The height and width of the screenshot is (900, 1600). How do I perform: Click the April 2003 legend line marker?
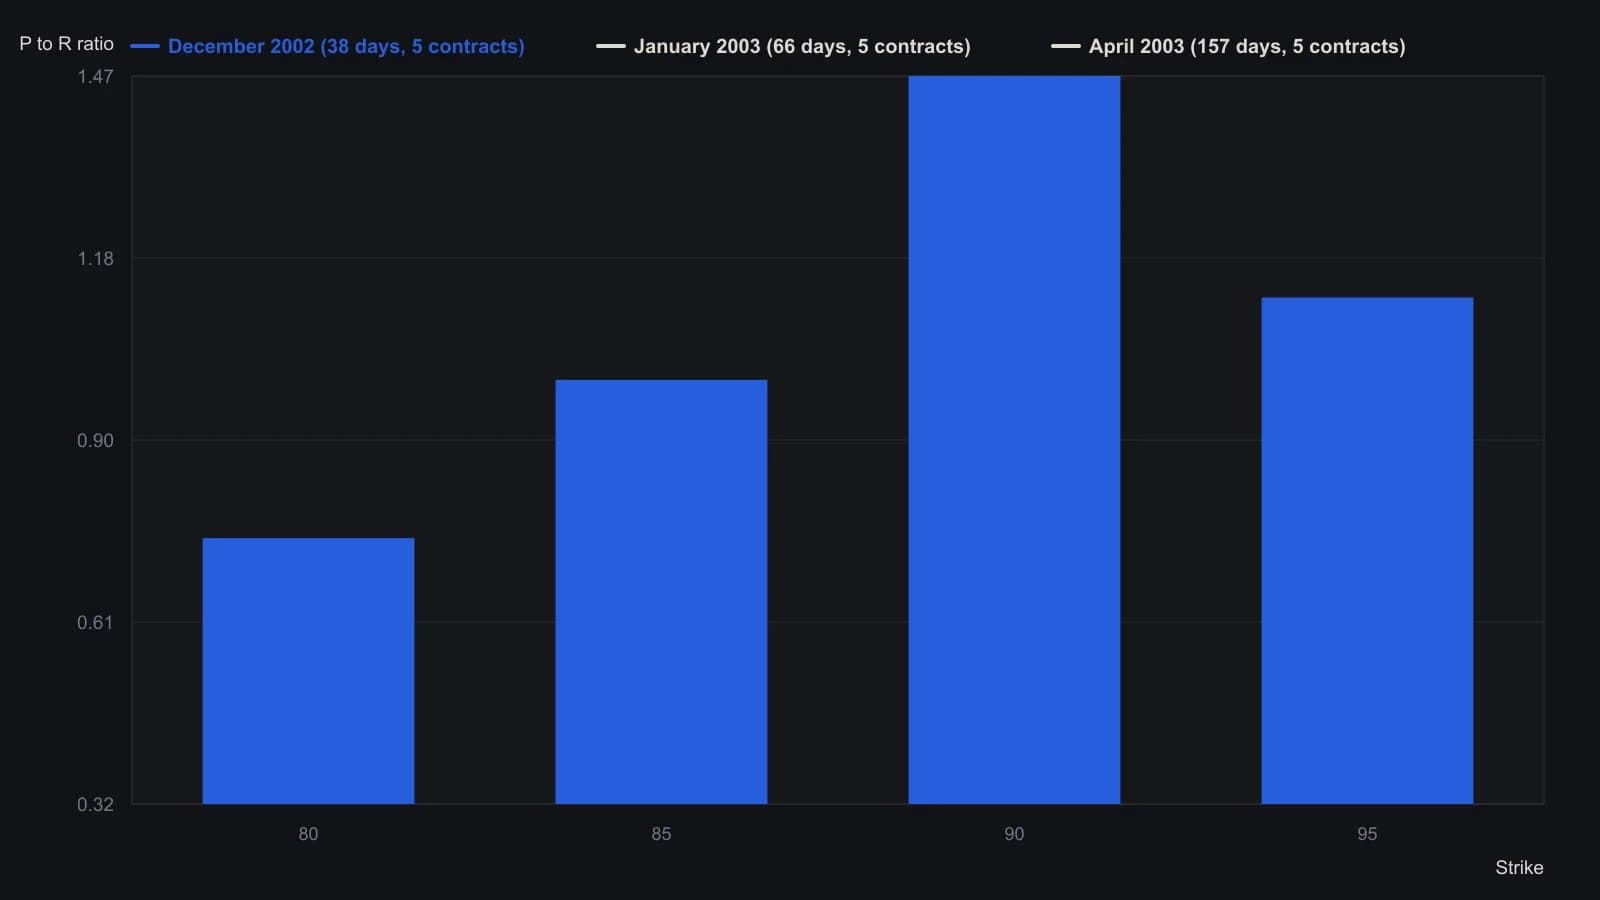[1066, 46]
